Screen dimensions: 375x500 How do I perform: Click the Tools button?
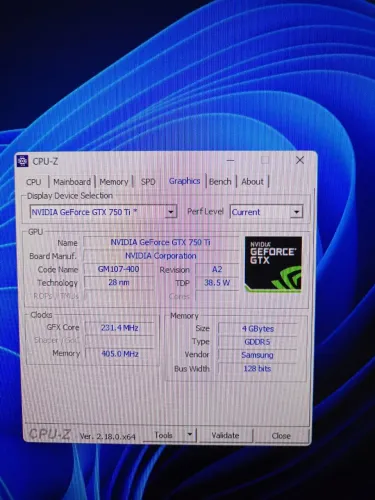click(163, 435)
